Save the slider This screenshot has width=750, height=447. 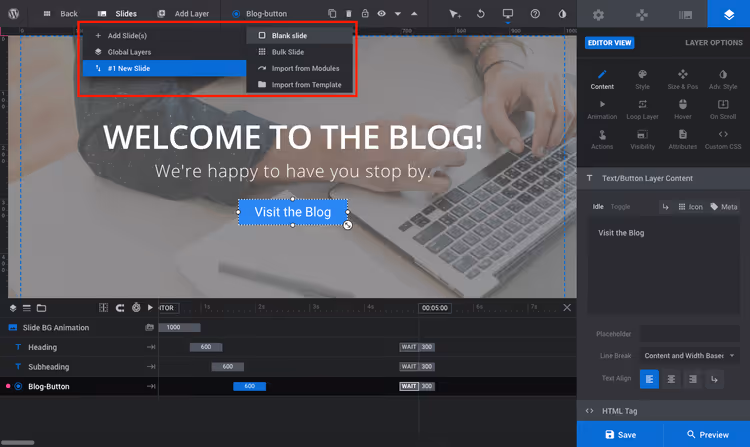click(x=620, y=434)
